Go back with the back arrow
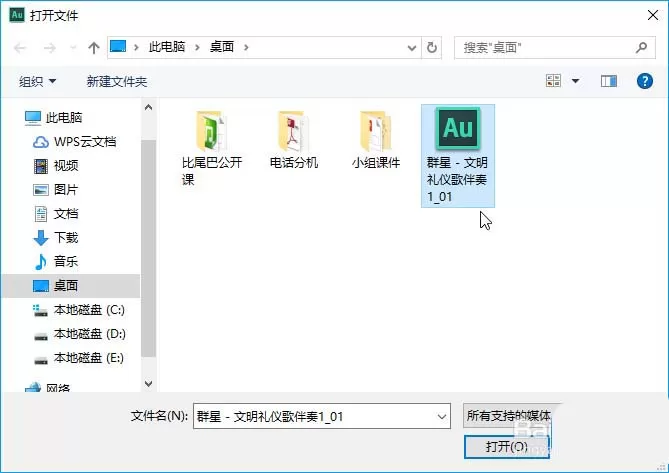 pyautogui.click(x=20, y=48)
